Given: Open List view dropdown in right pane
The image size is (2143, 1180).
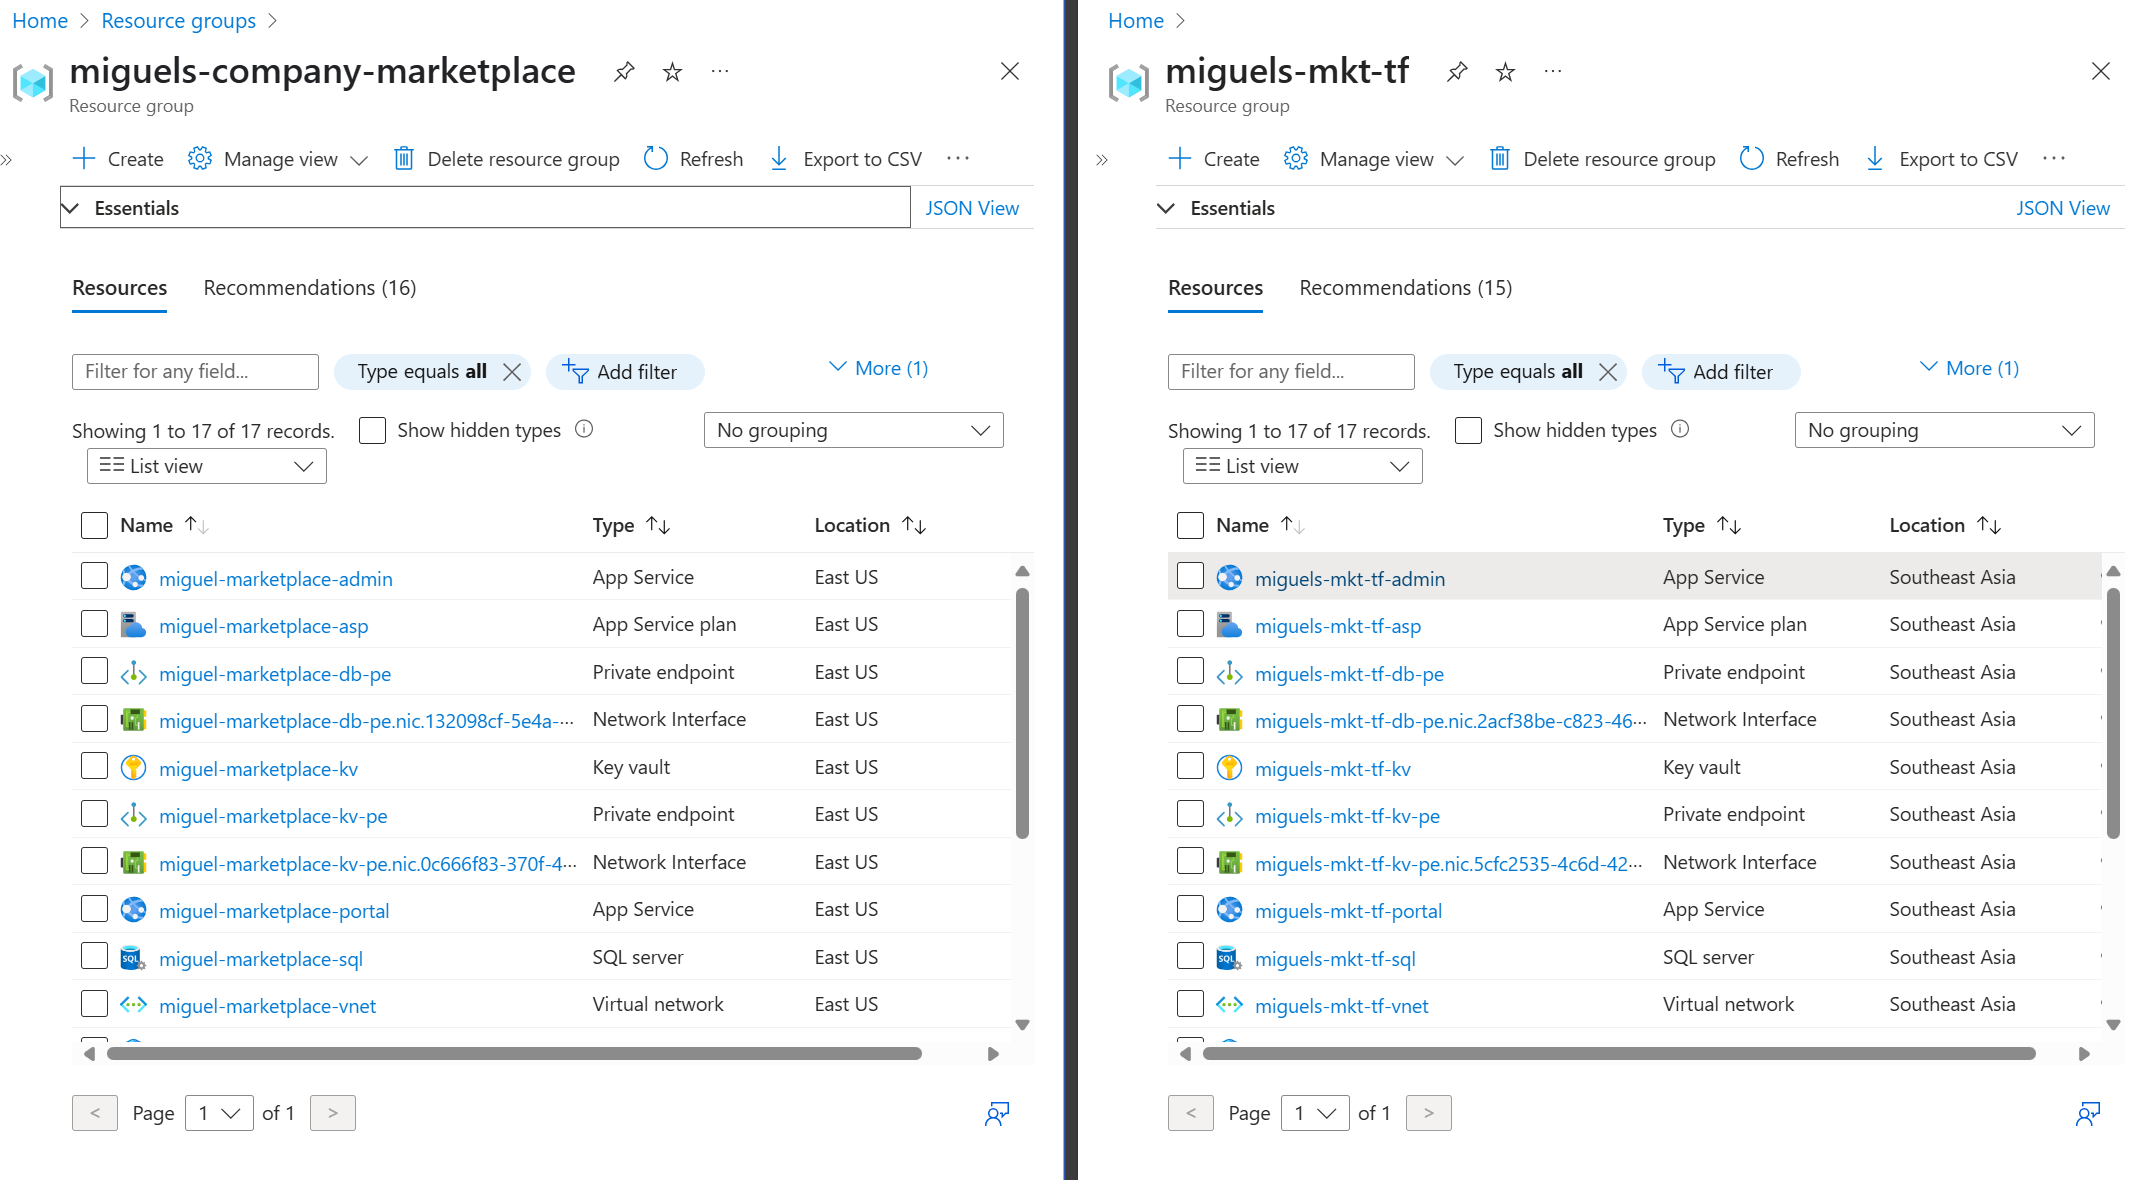Looking at the screenshot, I should point(1303,466).
